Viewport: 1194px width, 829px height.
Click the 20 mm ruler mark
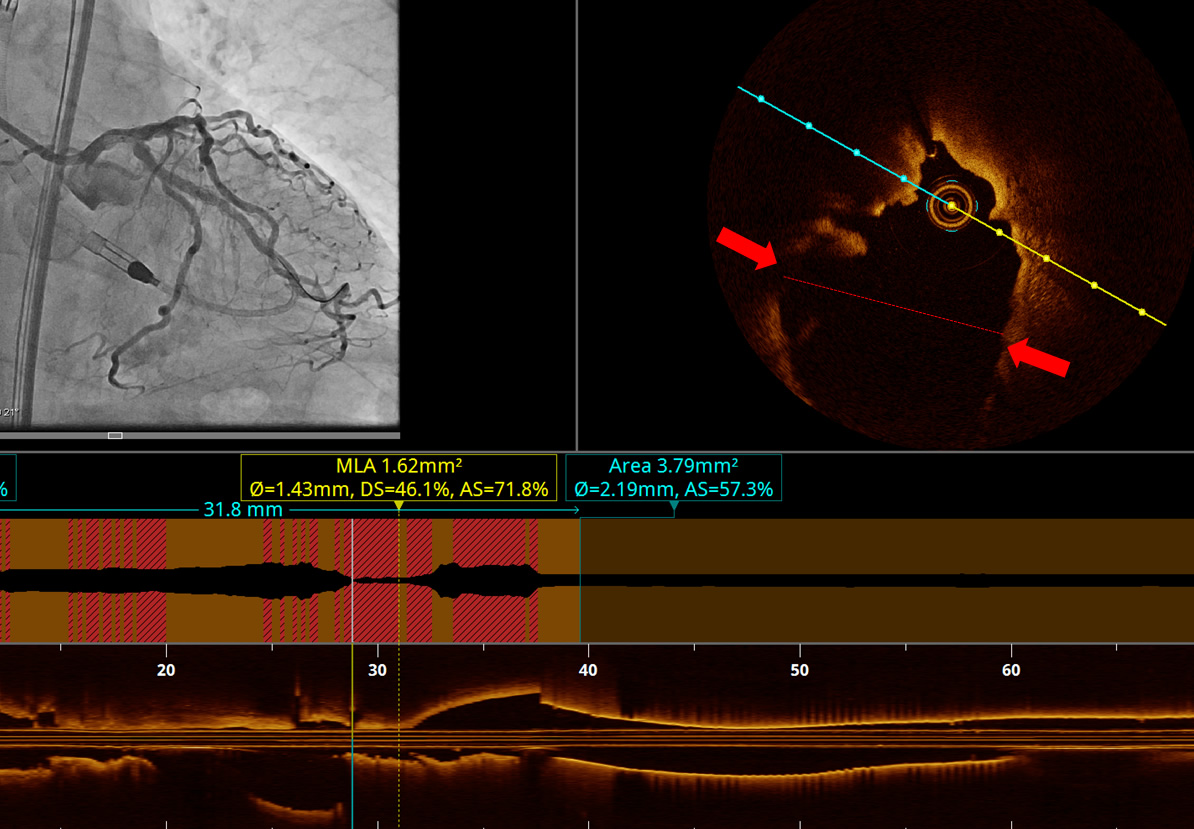[x=166, y=670]
